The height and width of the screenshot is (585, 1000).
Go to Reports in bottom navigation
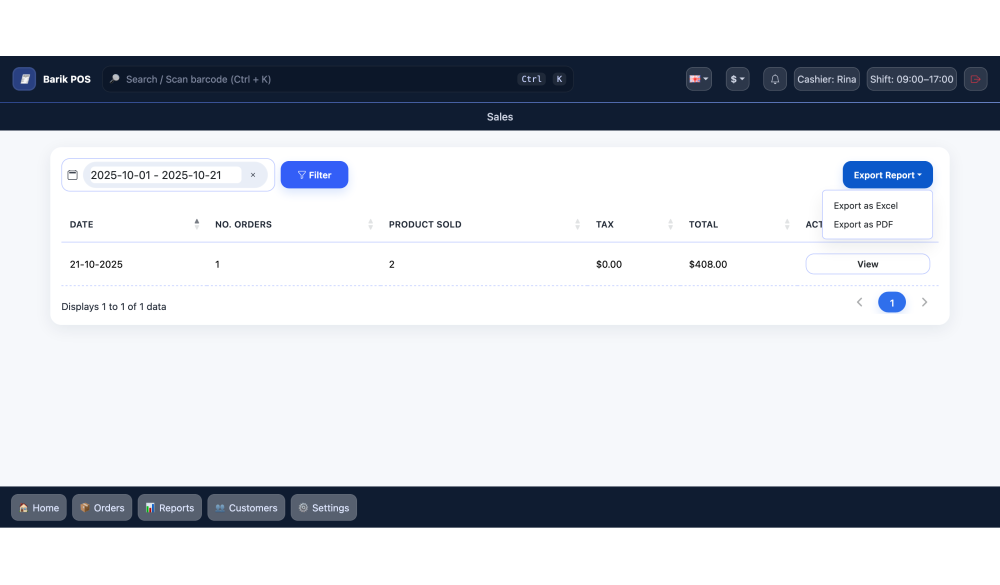[169, 508]
